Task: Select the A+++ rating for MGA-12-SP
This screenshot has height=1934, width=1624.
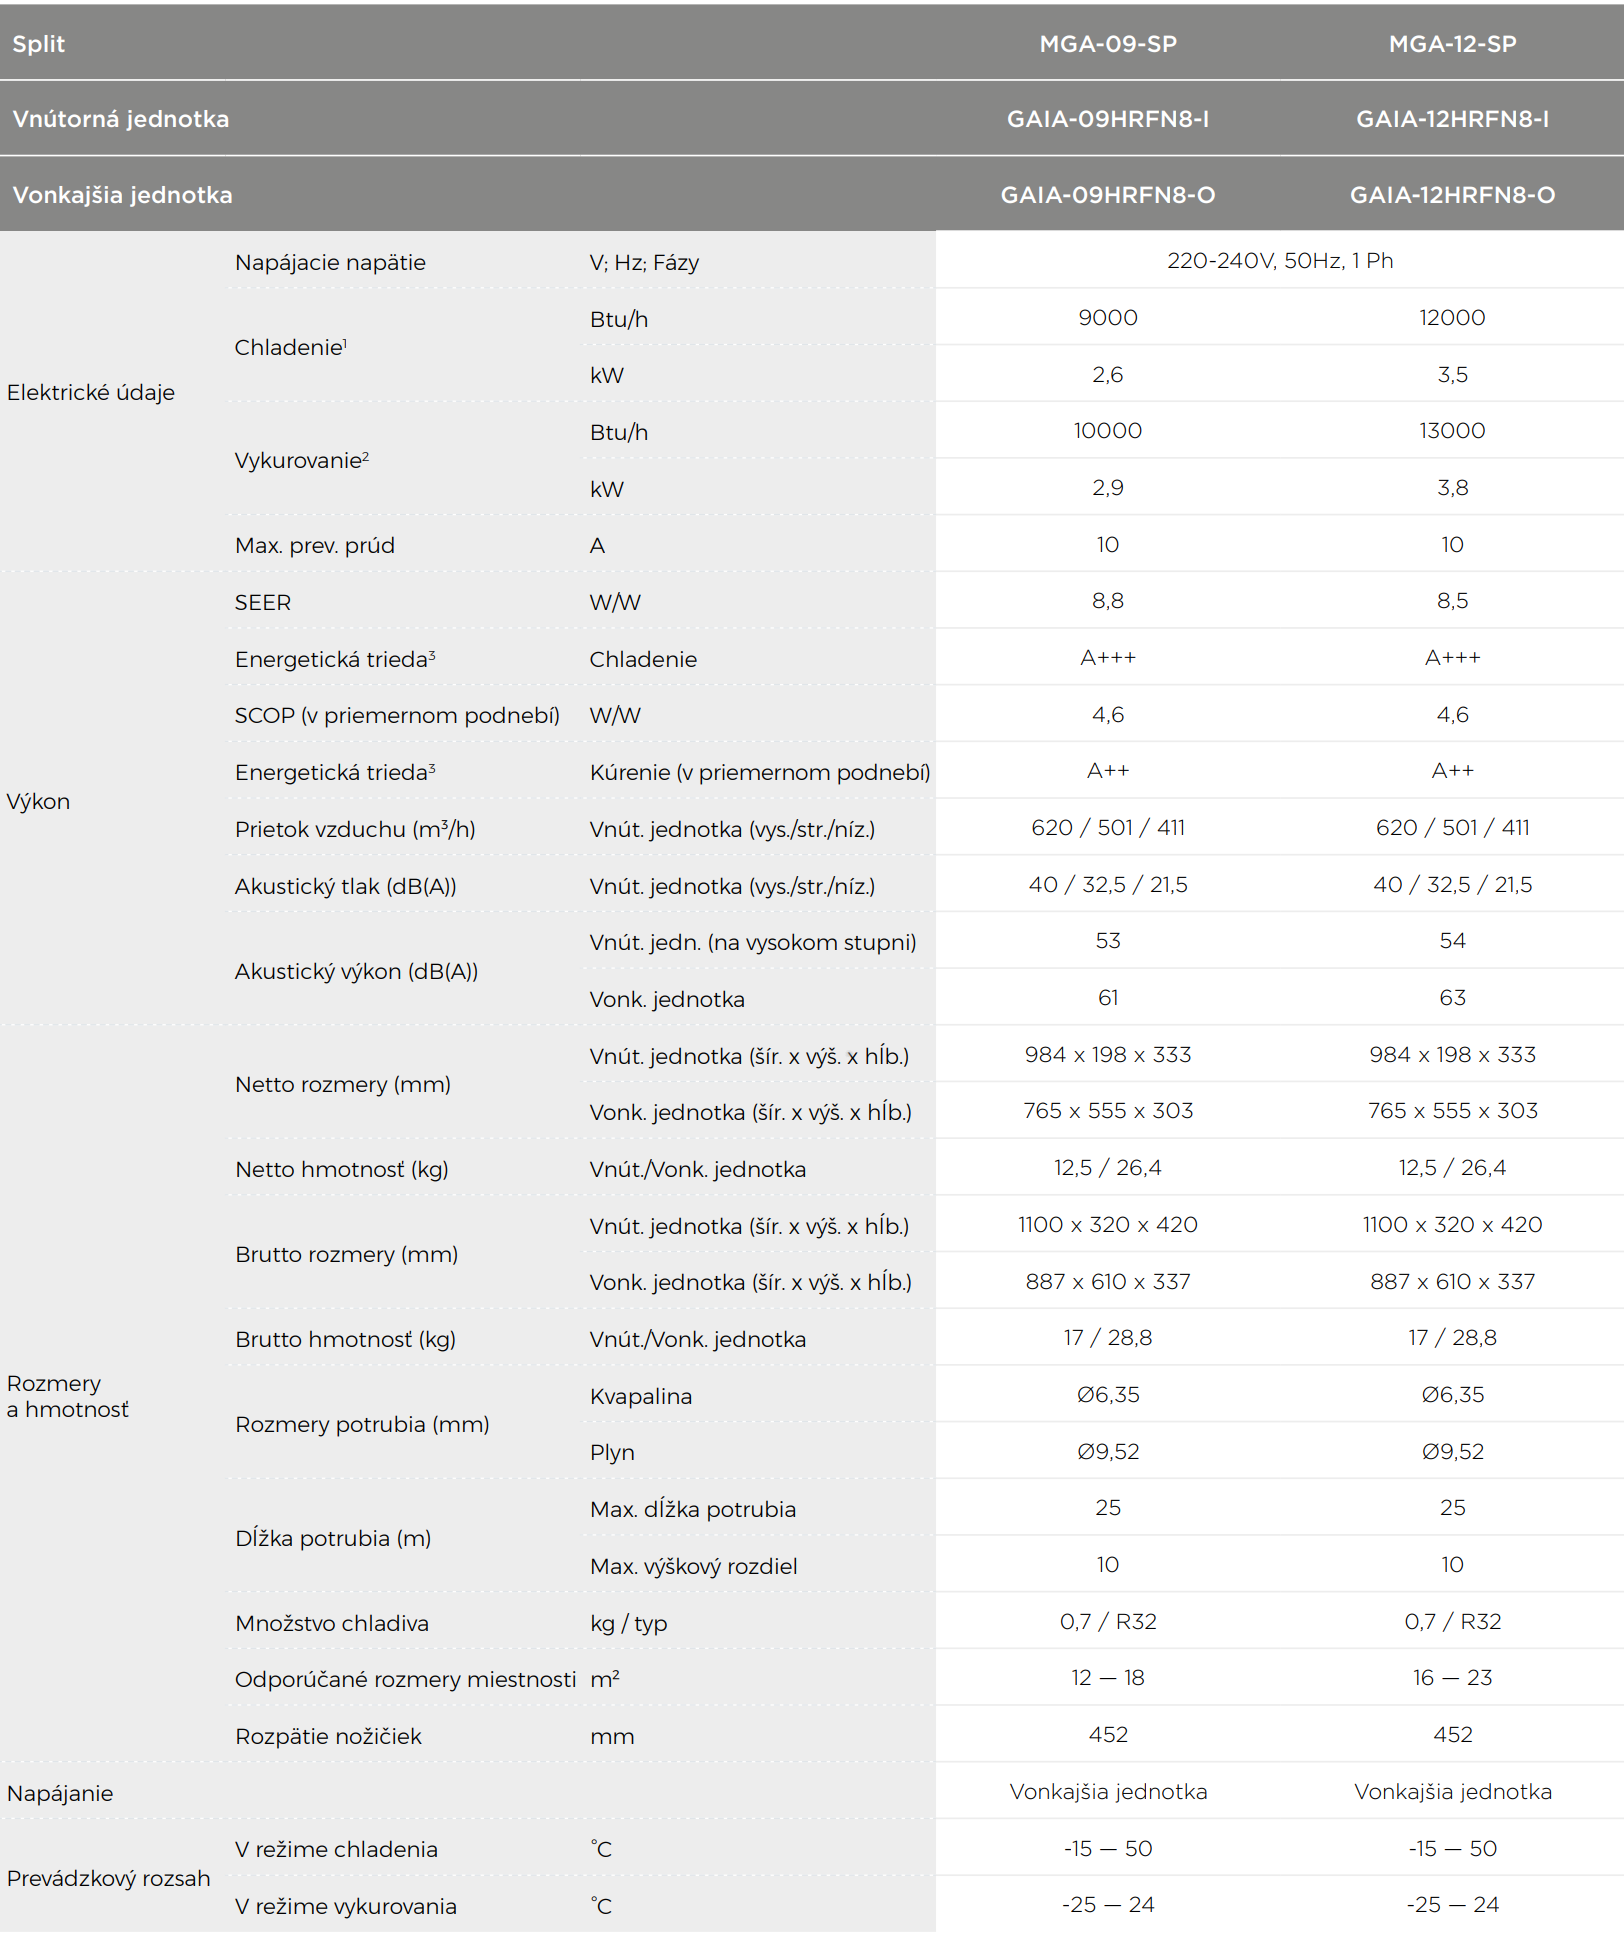Action: pos(1452,657)
